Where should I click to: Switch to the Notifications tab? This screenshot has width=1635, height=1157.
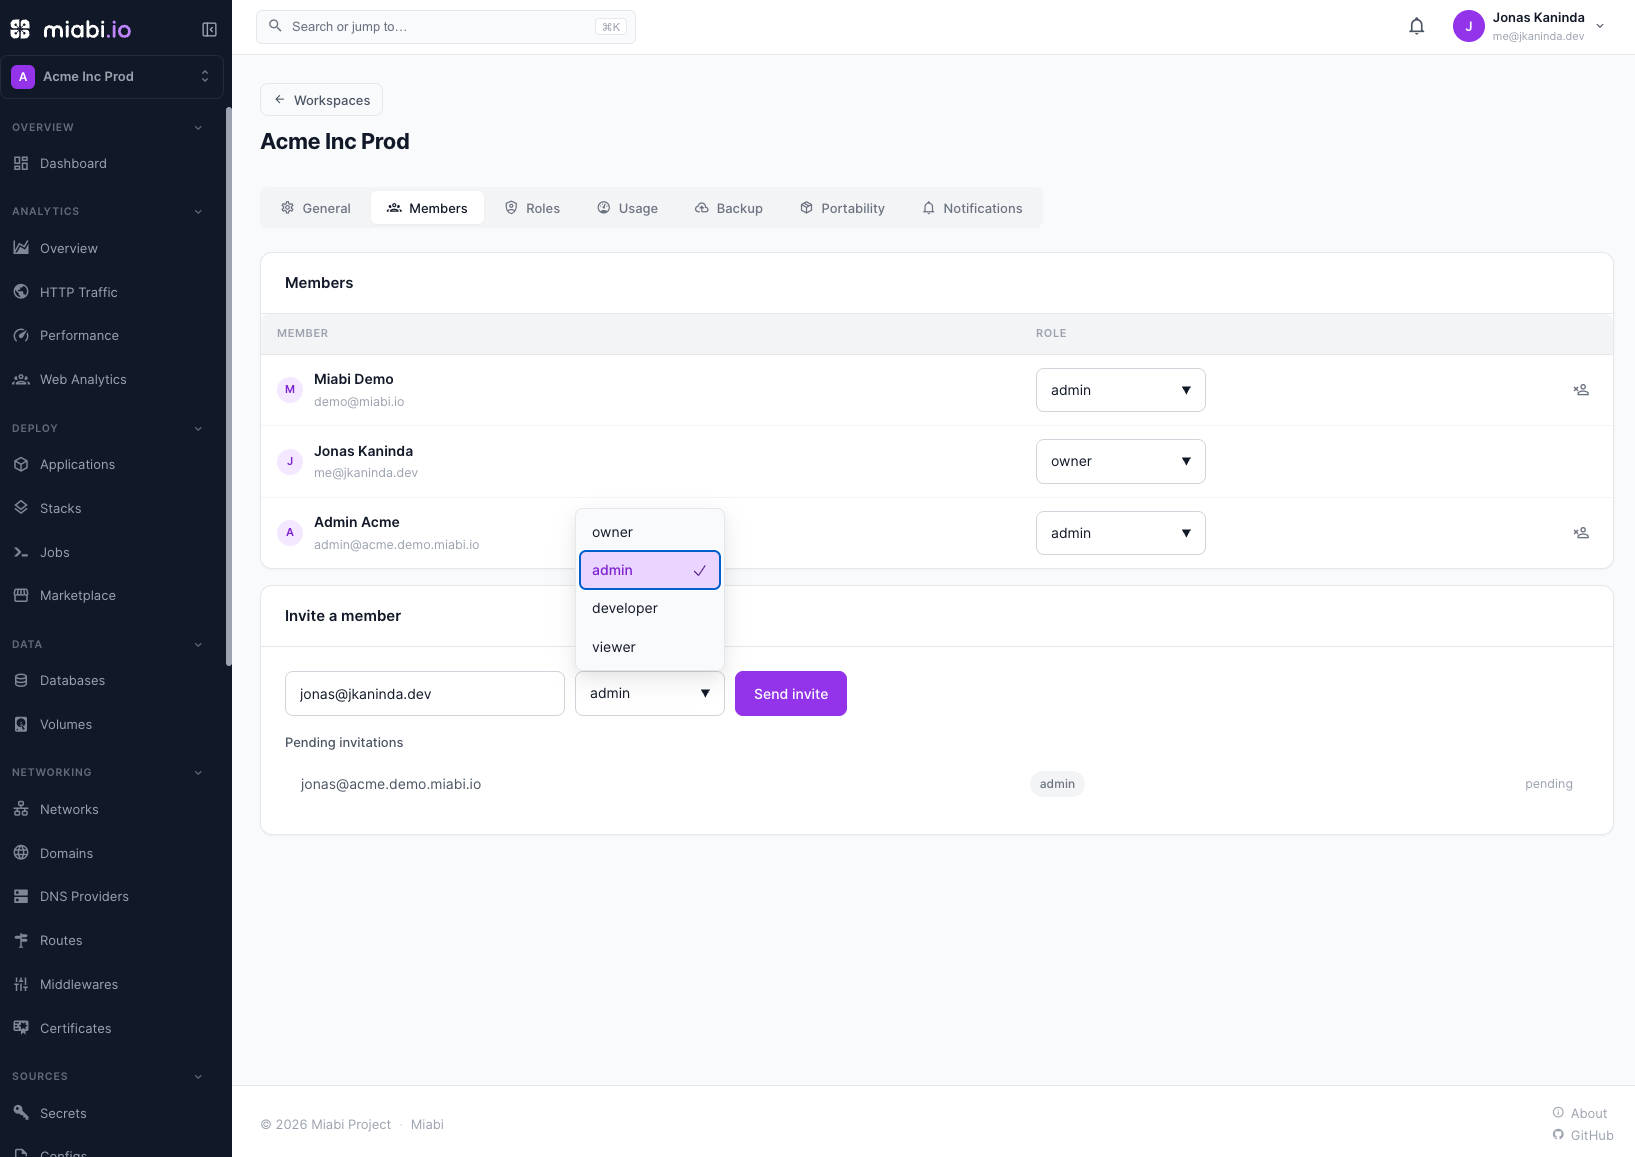point(972,208)
